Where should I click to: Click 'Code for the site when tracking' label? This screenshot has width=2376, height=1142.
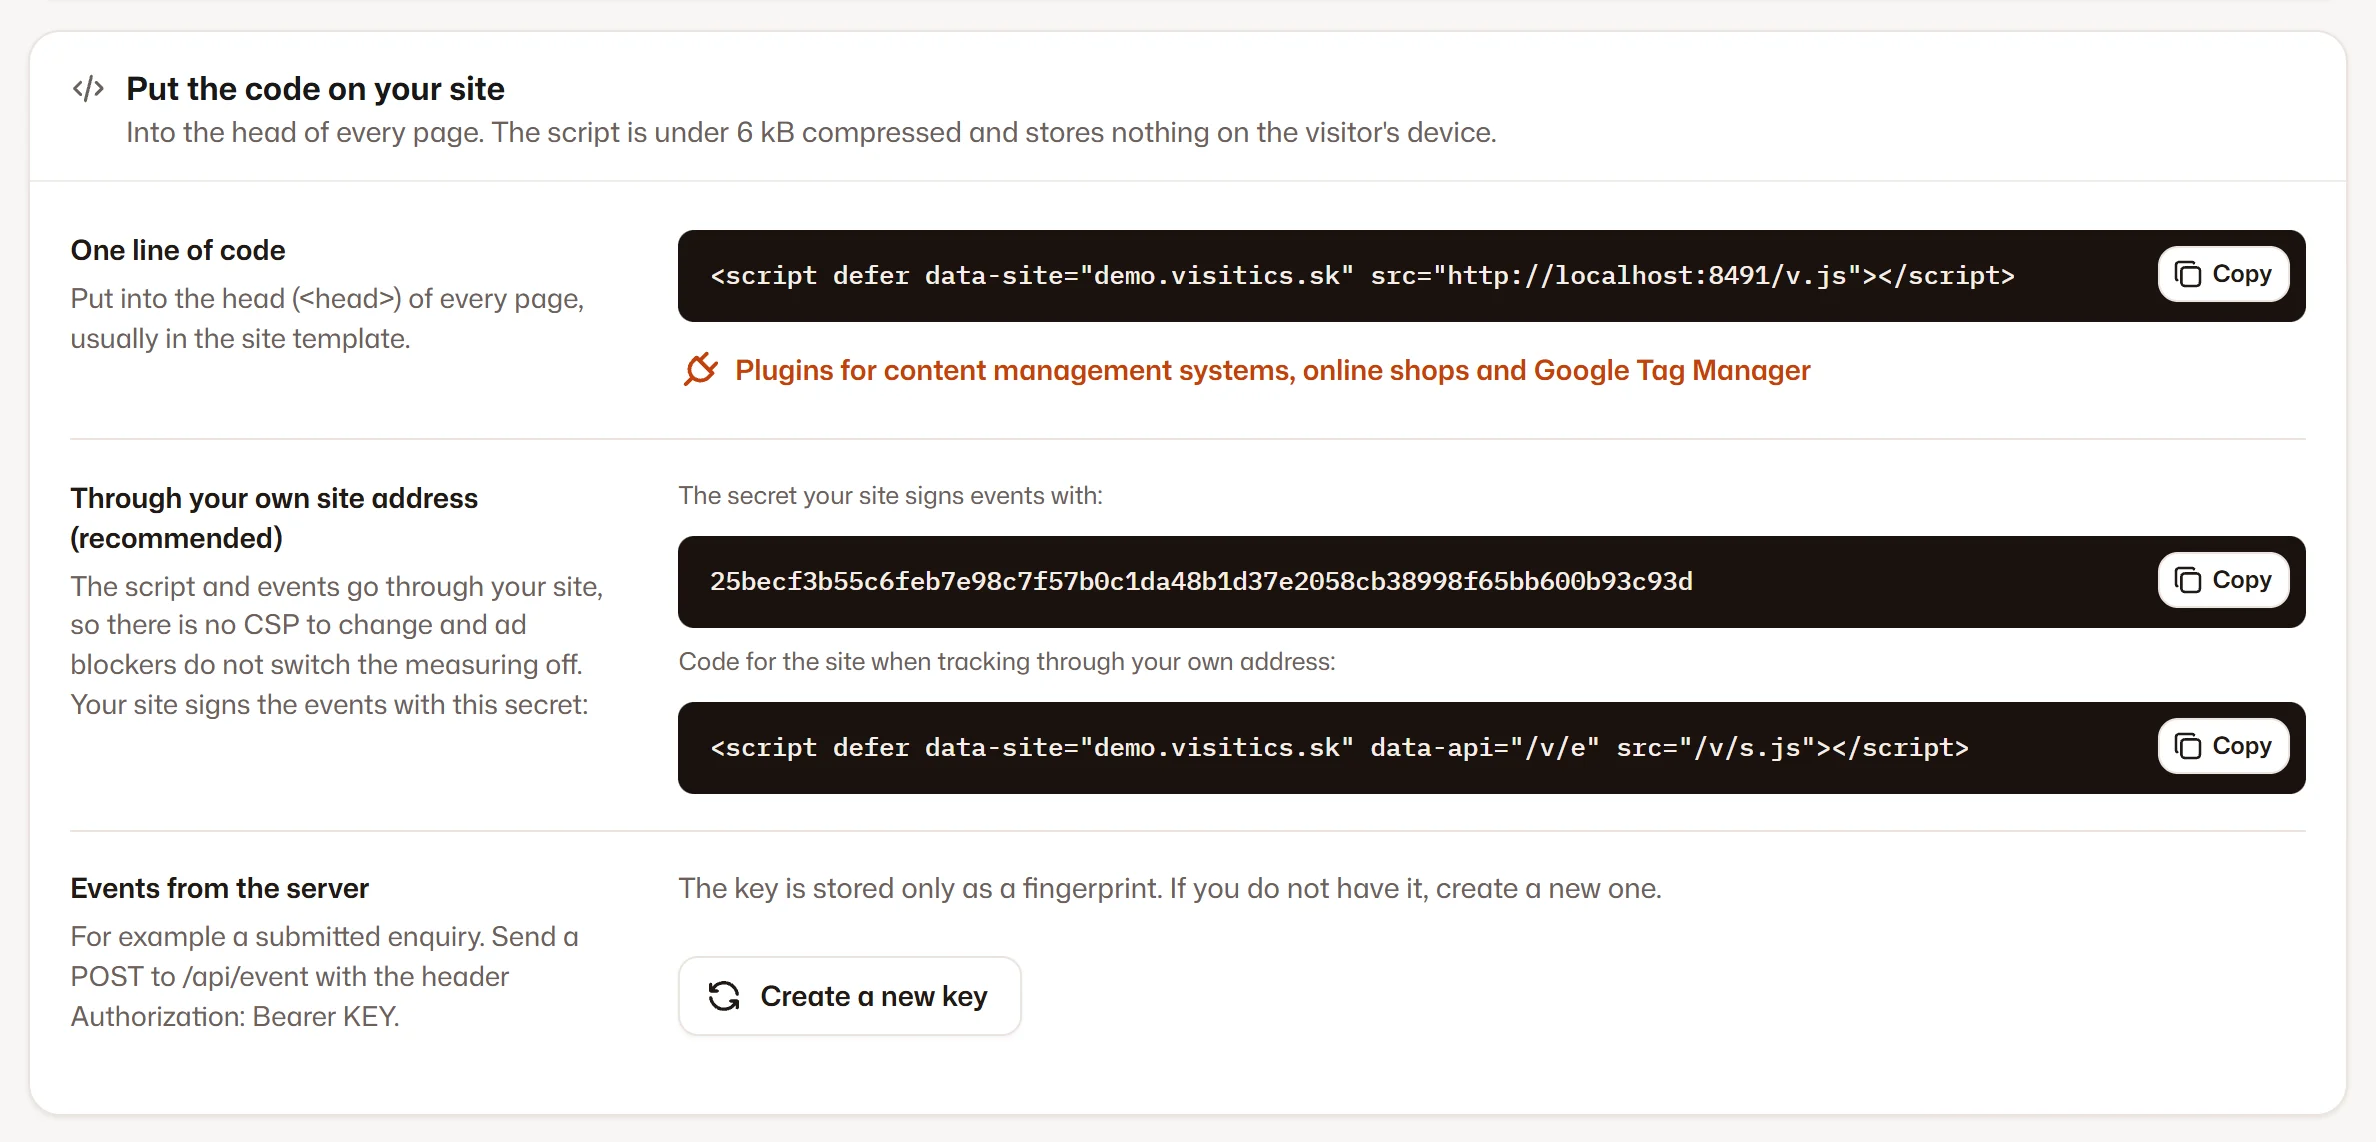click(1007, 662)
